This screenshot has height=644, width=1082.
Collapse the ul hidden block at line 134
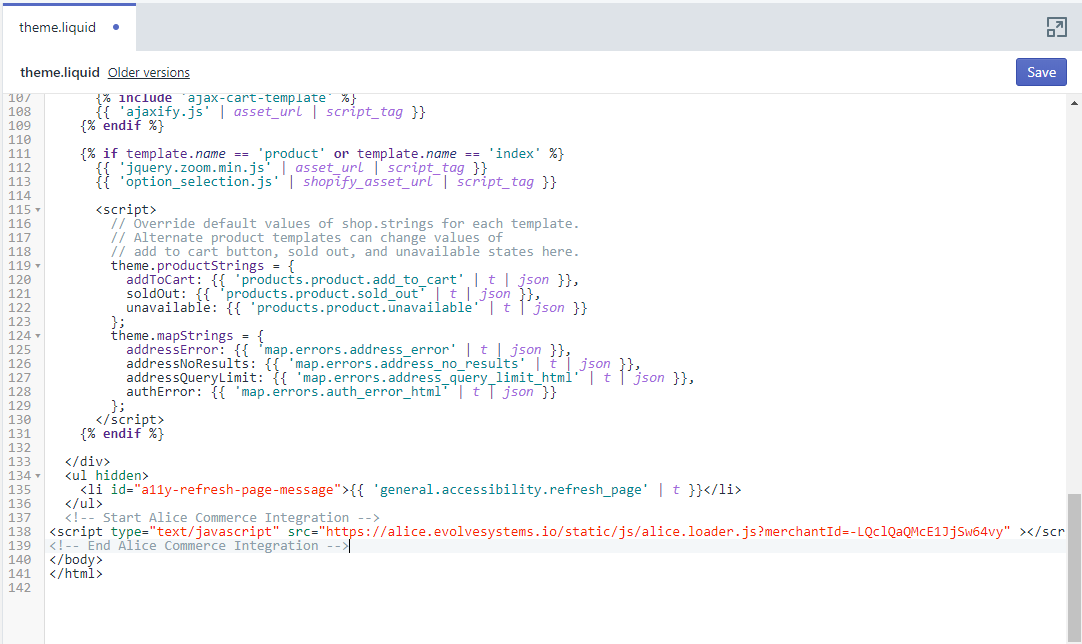pyautogui.click(x=38, y=476)
